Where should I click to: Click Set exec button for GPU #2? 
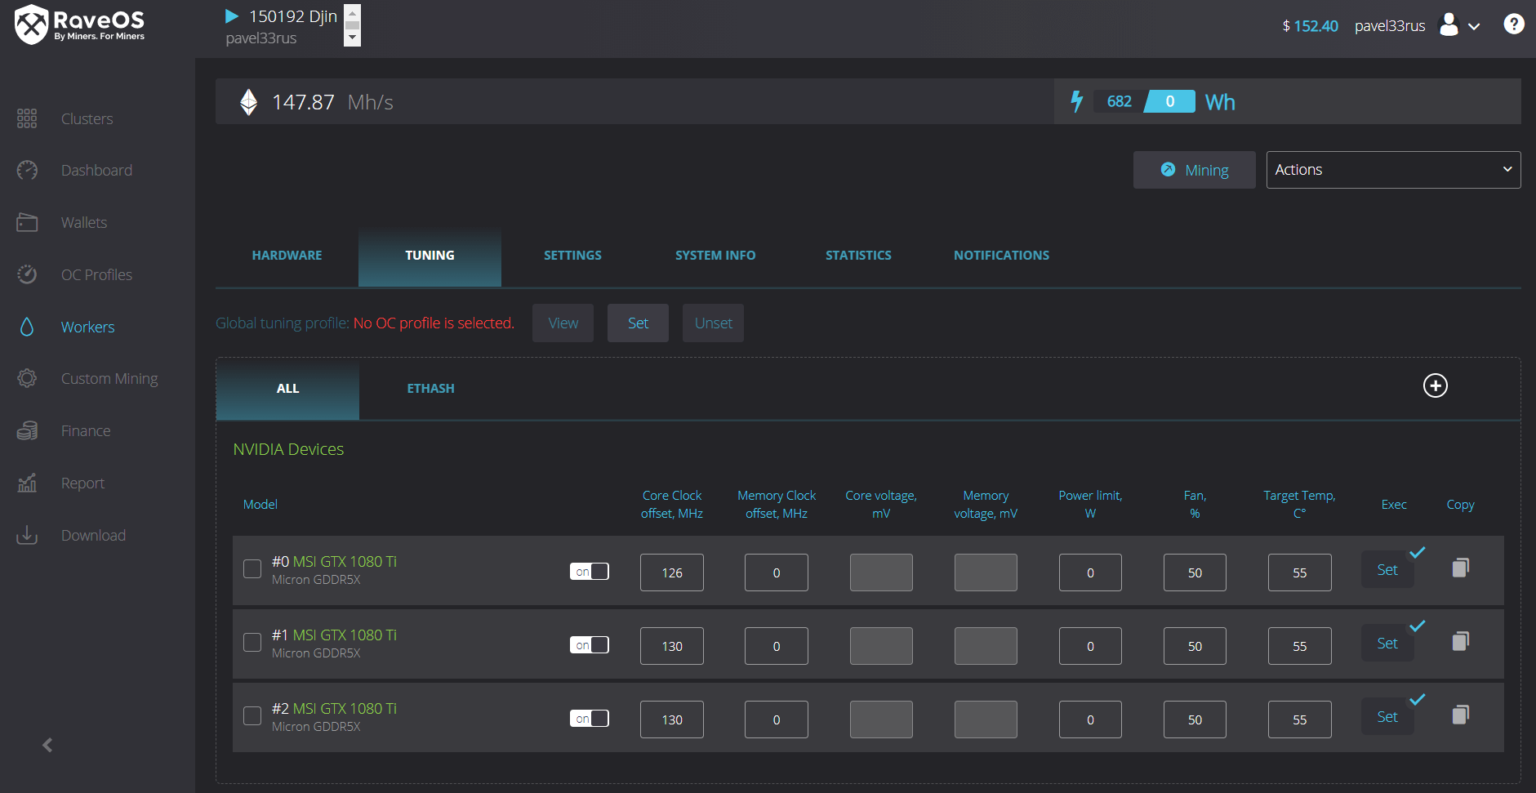pyautogui.click(x=1387, y=717)
